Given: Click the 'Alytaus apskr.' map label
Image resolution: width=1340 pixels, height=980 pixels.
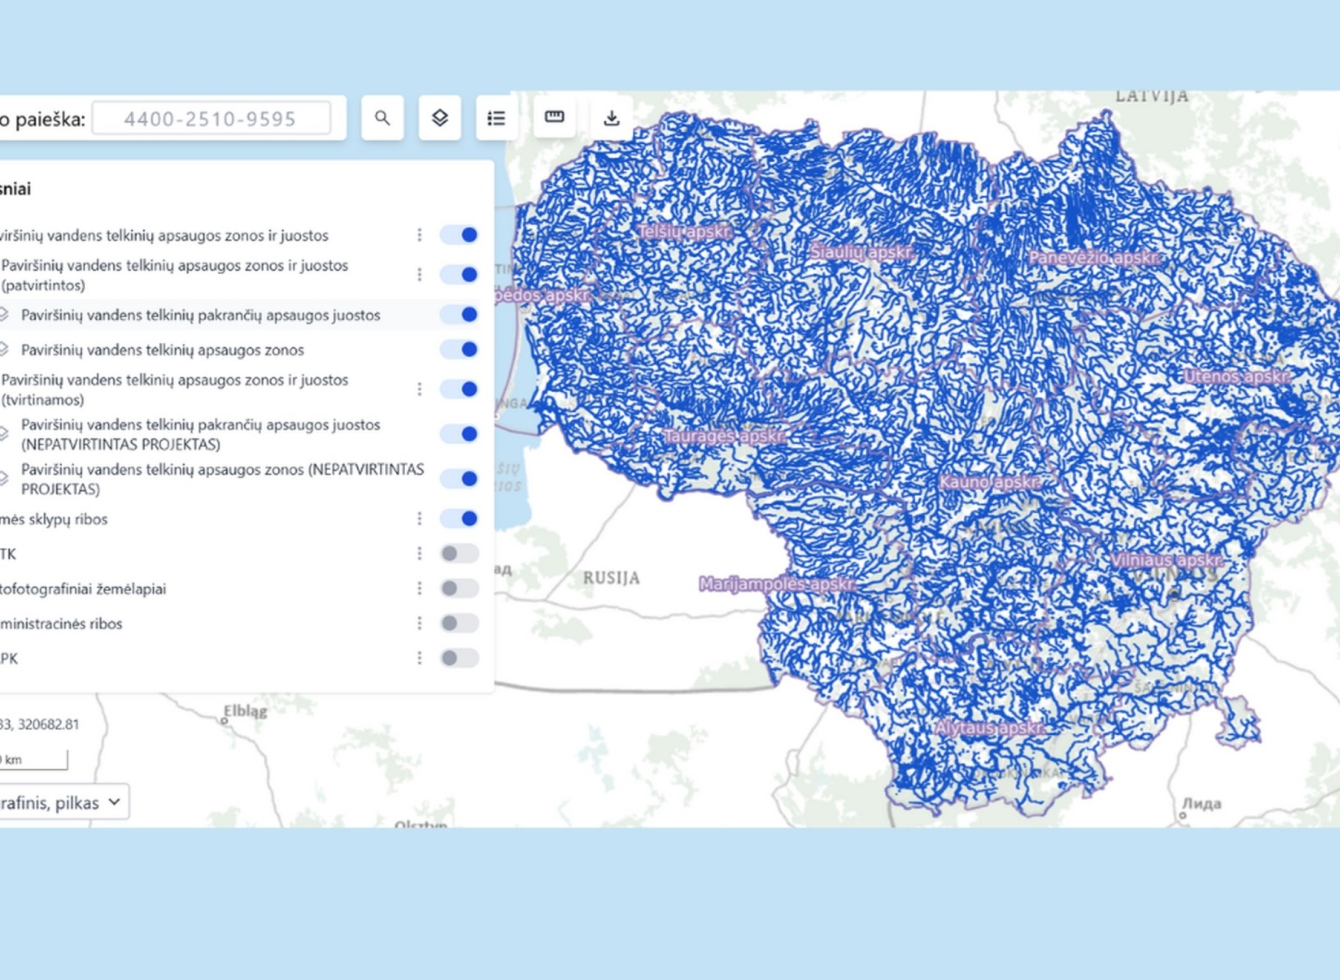Looking at the screenshot, I should (x=990, y=728).
